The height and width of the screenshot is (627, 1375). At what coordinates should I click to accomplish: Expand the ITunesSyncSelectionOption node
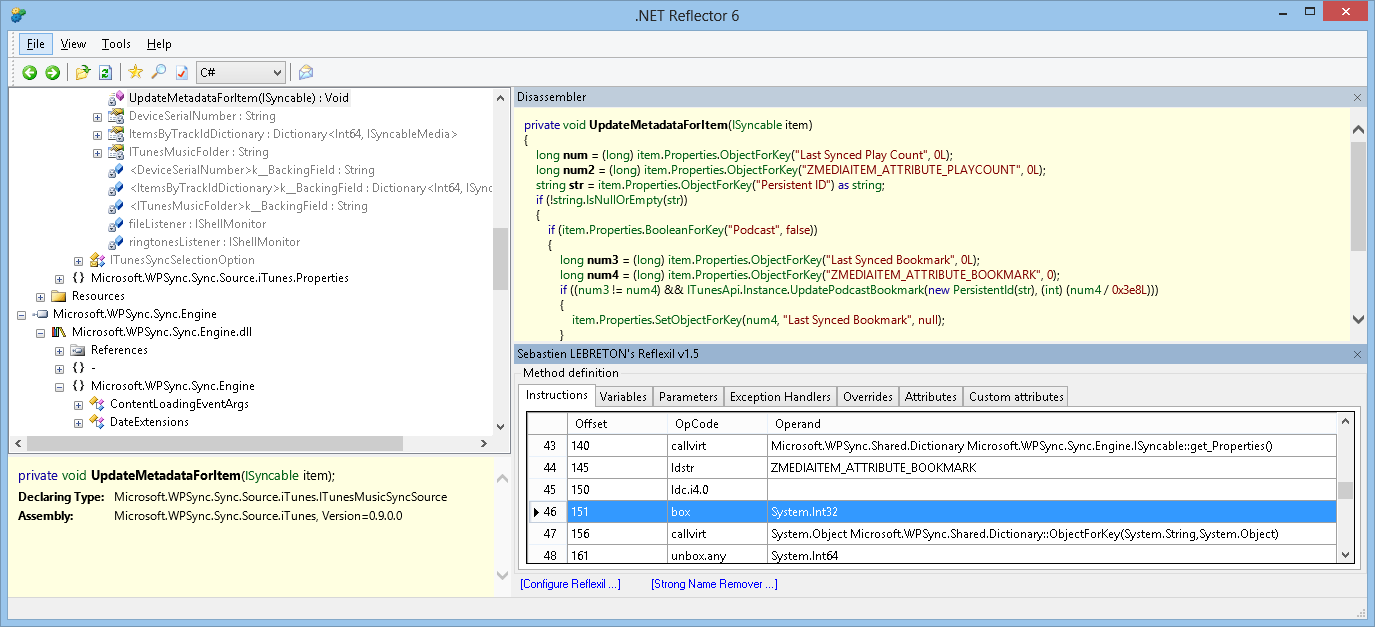point(79,260)
